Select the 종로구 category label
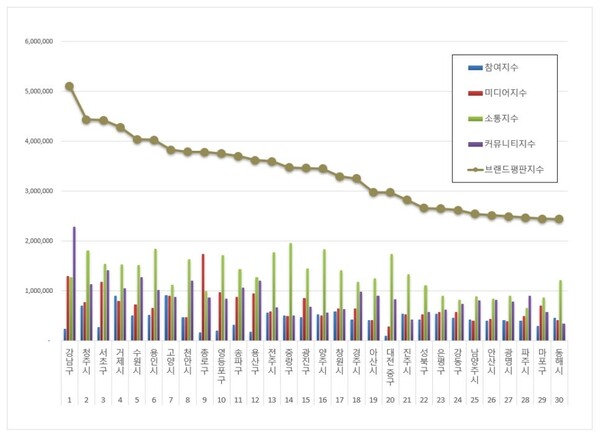600x435 pixels. [x=204, y=361]
